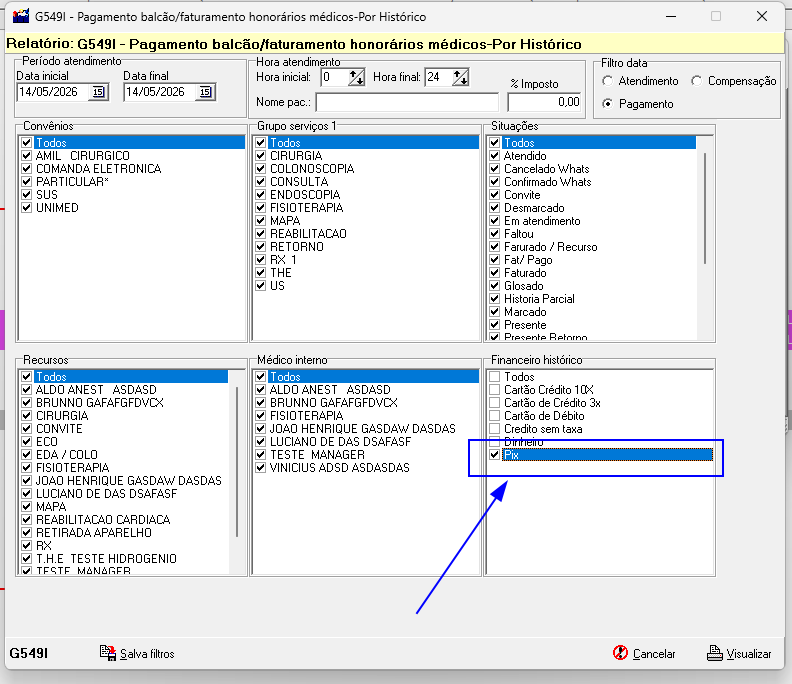Toggle SUS convênio checkbox

click(27, 194)
